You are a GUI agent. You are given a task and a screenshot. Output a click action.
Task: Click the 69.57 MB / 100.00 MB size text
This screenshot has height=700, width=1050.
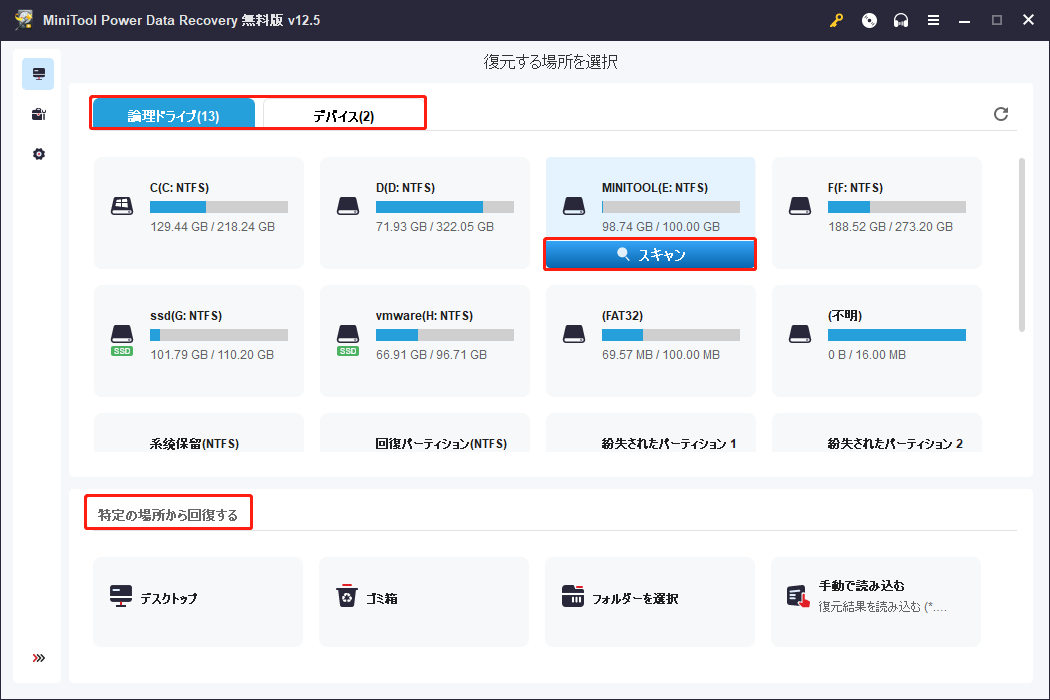661,354
